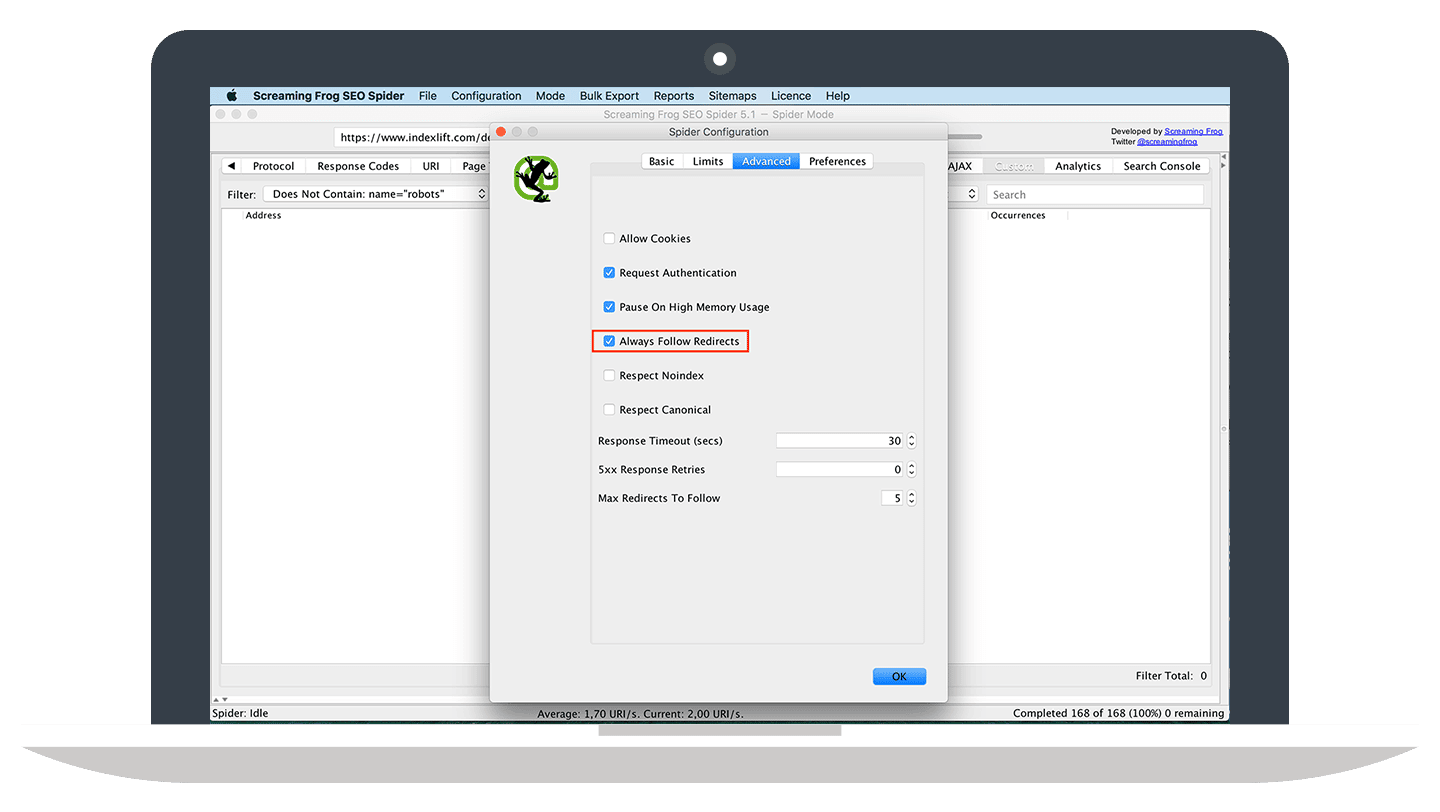This screenshot has height=812, width=1440.
Task: Confirm dialog with OK button
Action: click(x=899, y=676)
